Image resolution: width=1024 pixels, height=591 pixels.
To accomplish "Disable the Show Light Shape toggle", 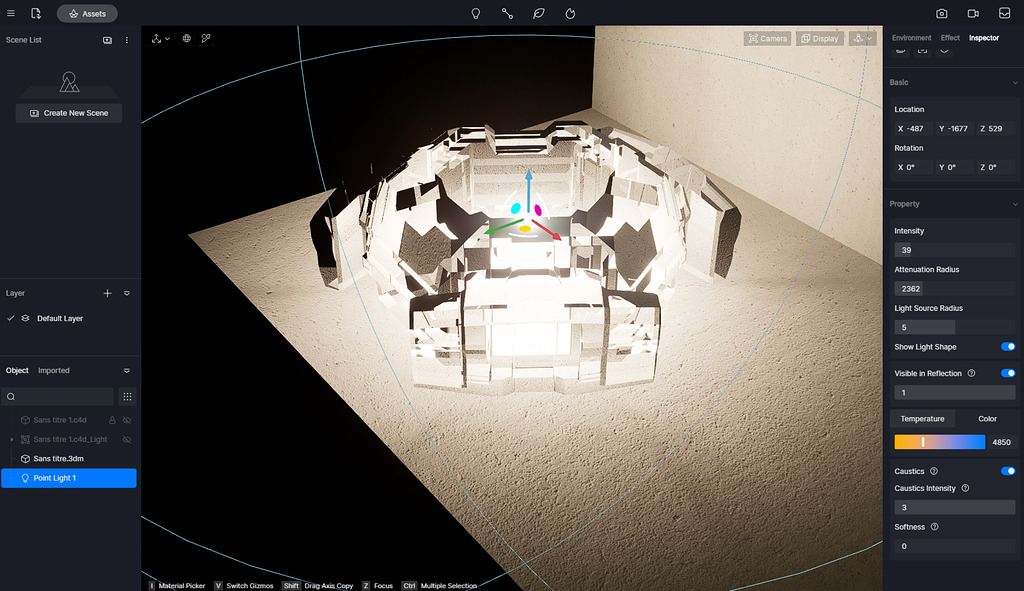I will (x=1008, y=346).
